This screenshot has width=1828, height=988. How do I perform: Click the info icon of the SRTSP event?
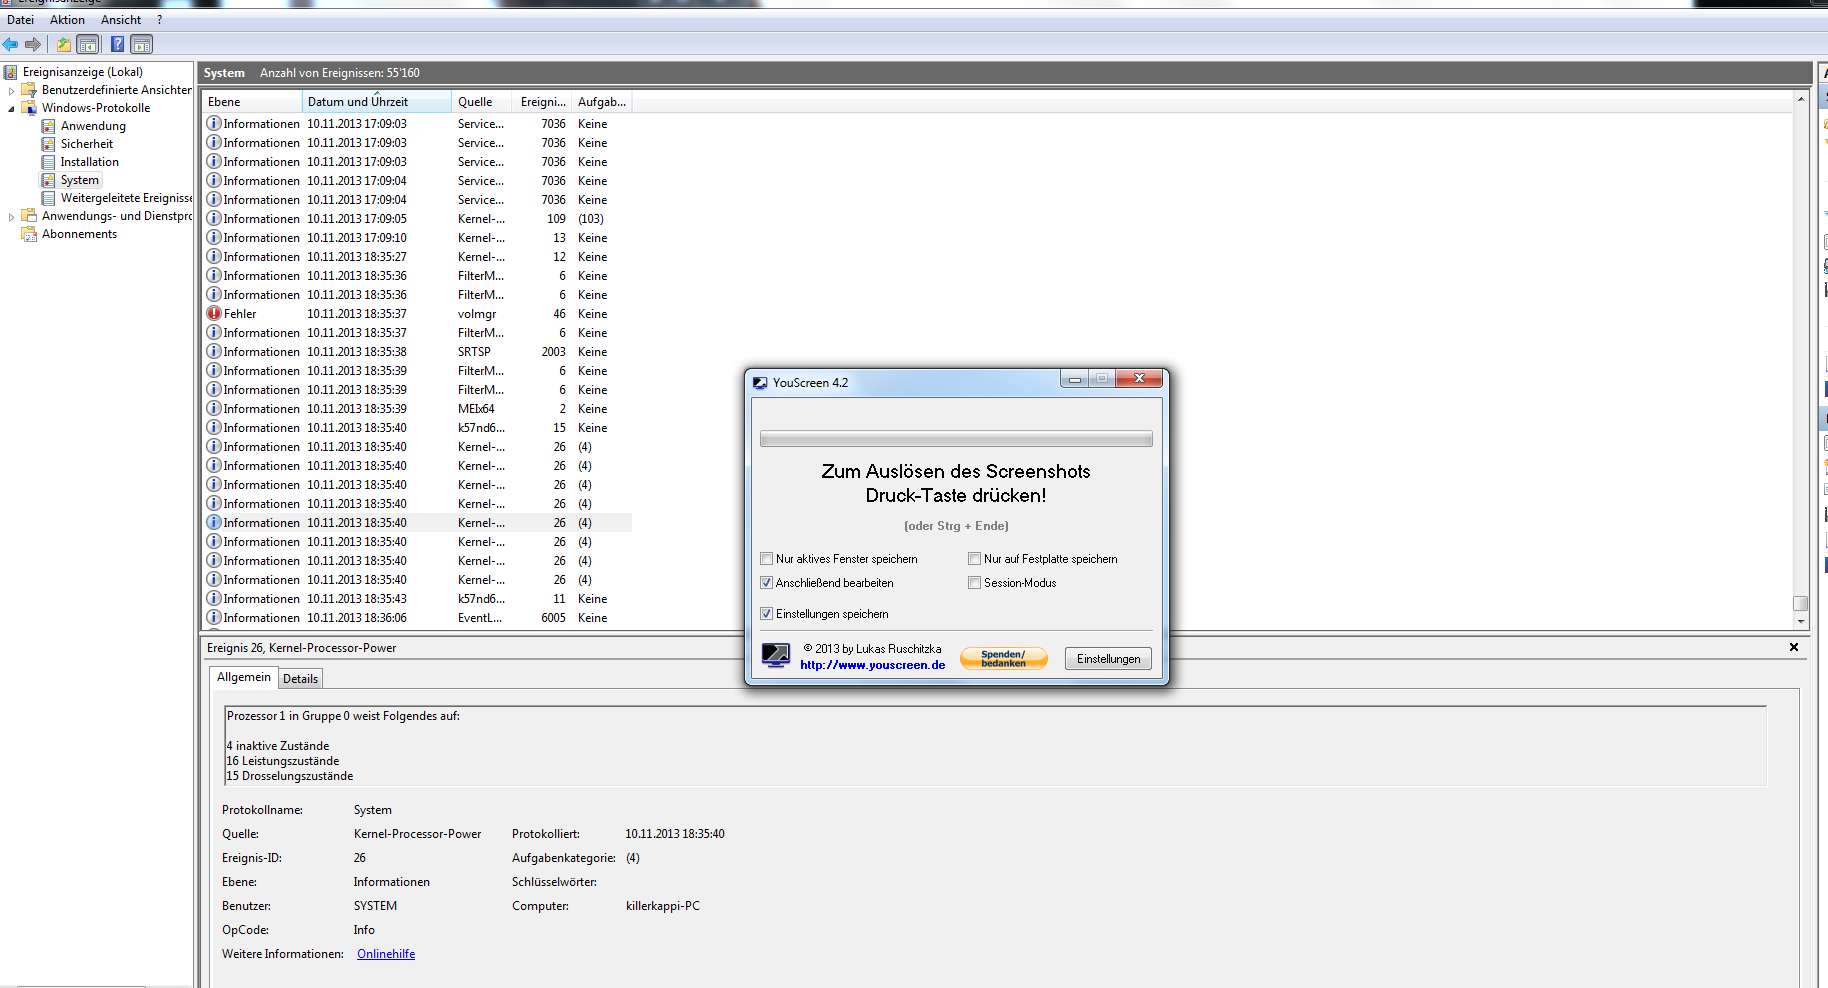(x=214, y=351)
